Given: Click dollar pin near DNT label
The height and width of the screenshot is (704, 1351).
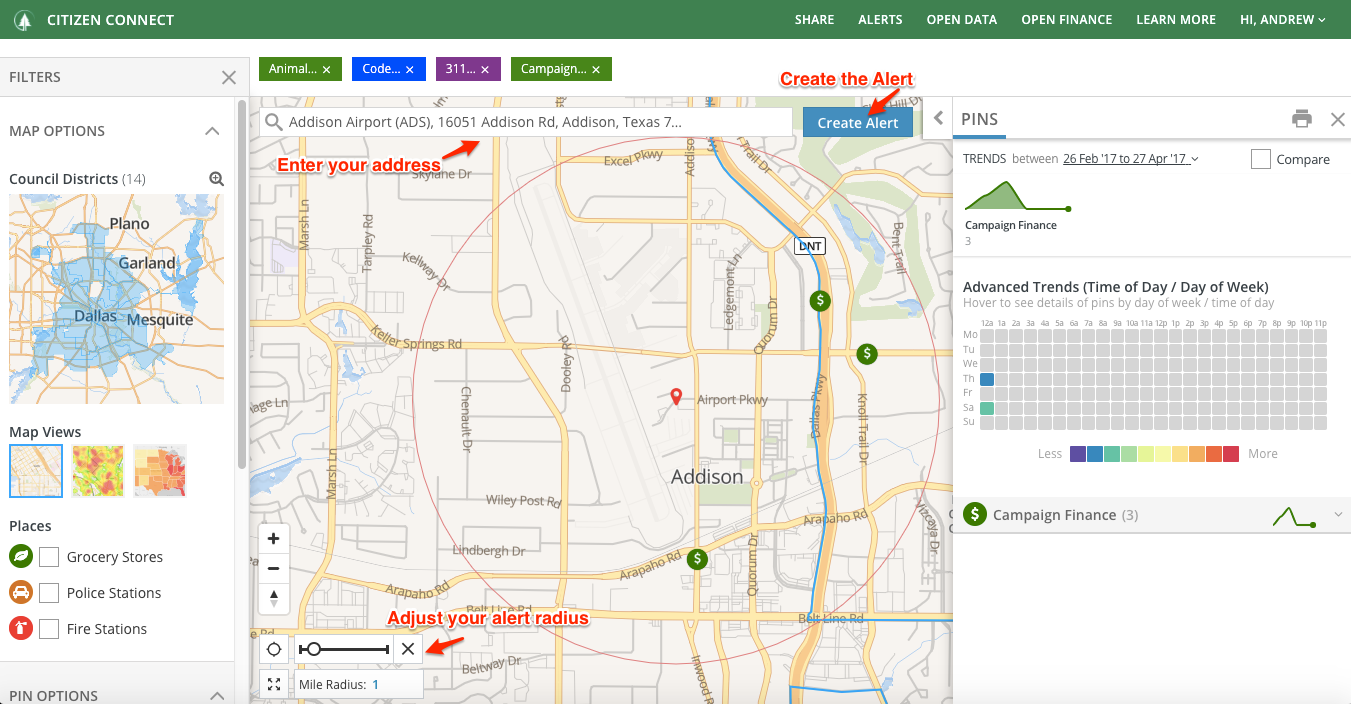Looking at the screenshot, I should point(820,299).
